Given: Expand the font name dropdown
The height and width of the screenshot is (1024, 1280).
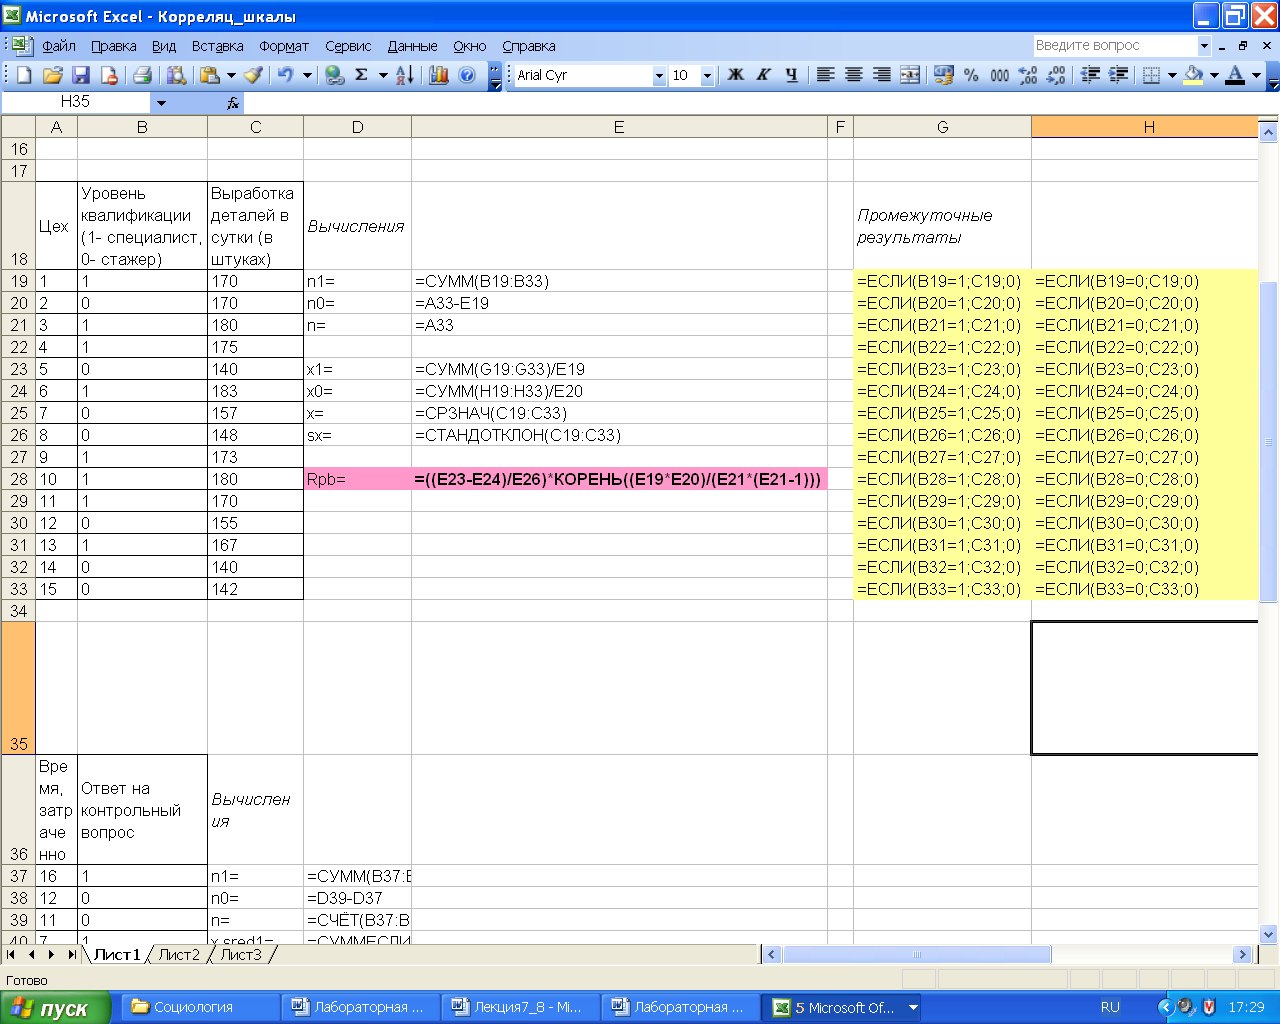Looking at the screenshot, I should tap(659, 76).
